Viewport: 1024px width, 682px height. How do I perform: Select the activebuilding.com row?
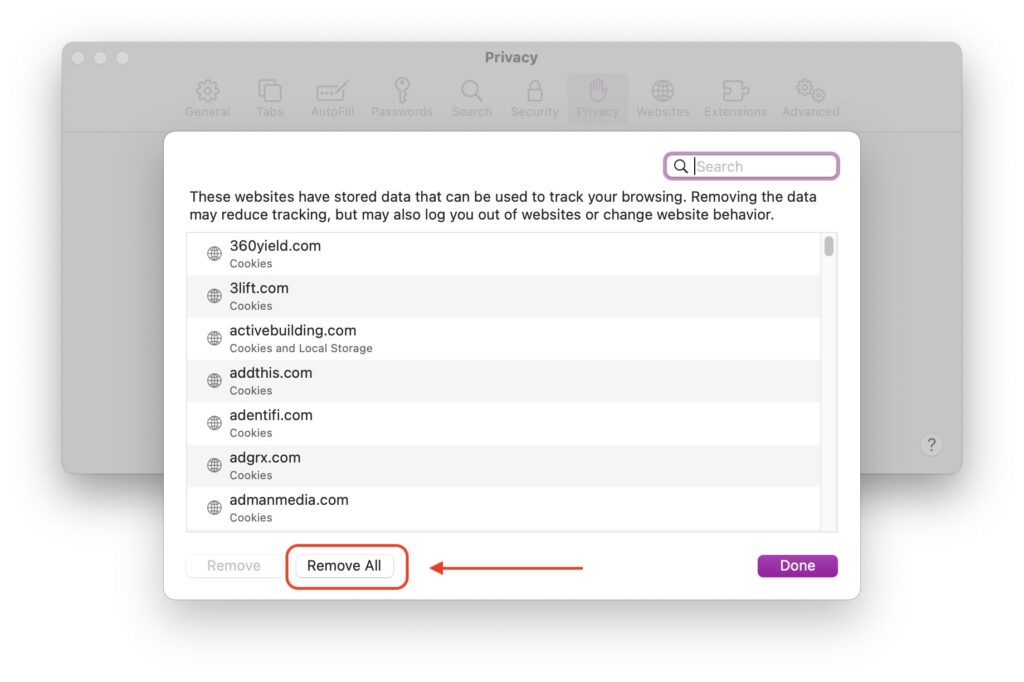coord(503,338)
